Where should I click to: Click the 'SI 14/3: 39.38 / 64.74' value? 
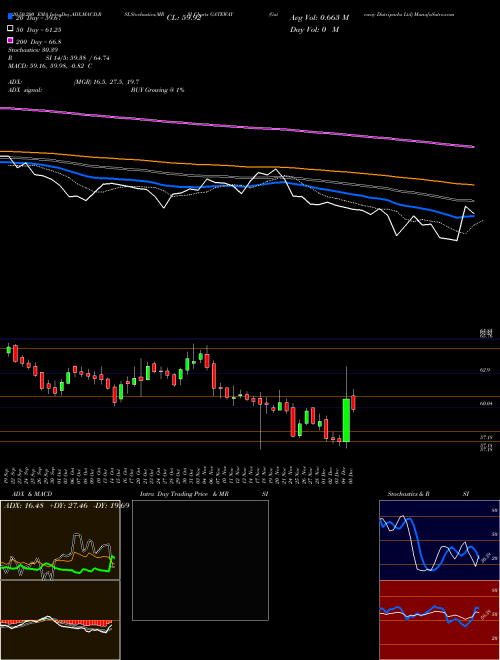(x=77, y=58)
